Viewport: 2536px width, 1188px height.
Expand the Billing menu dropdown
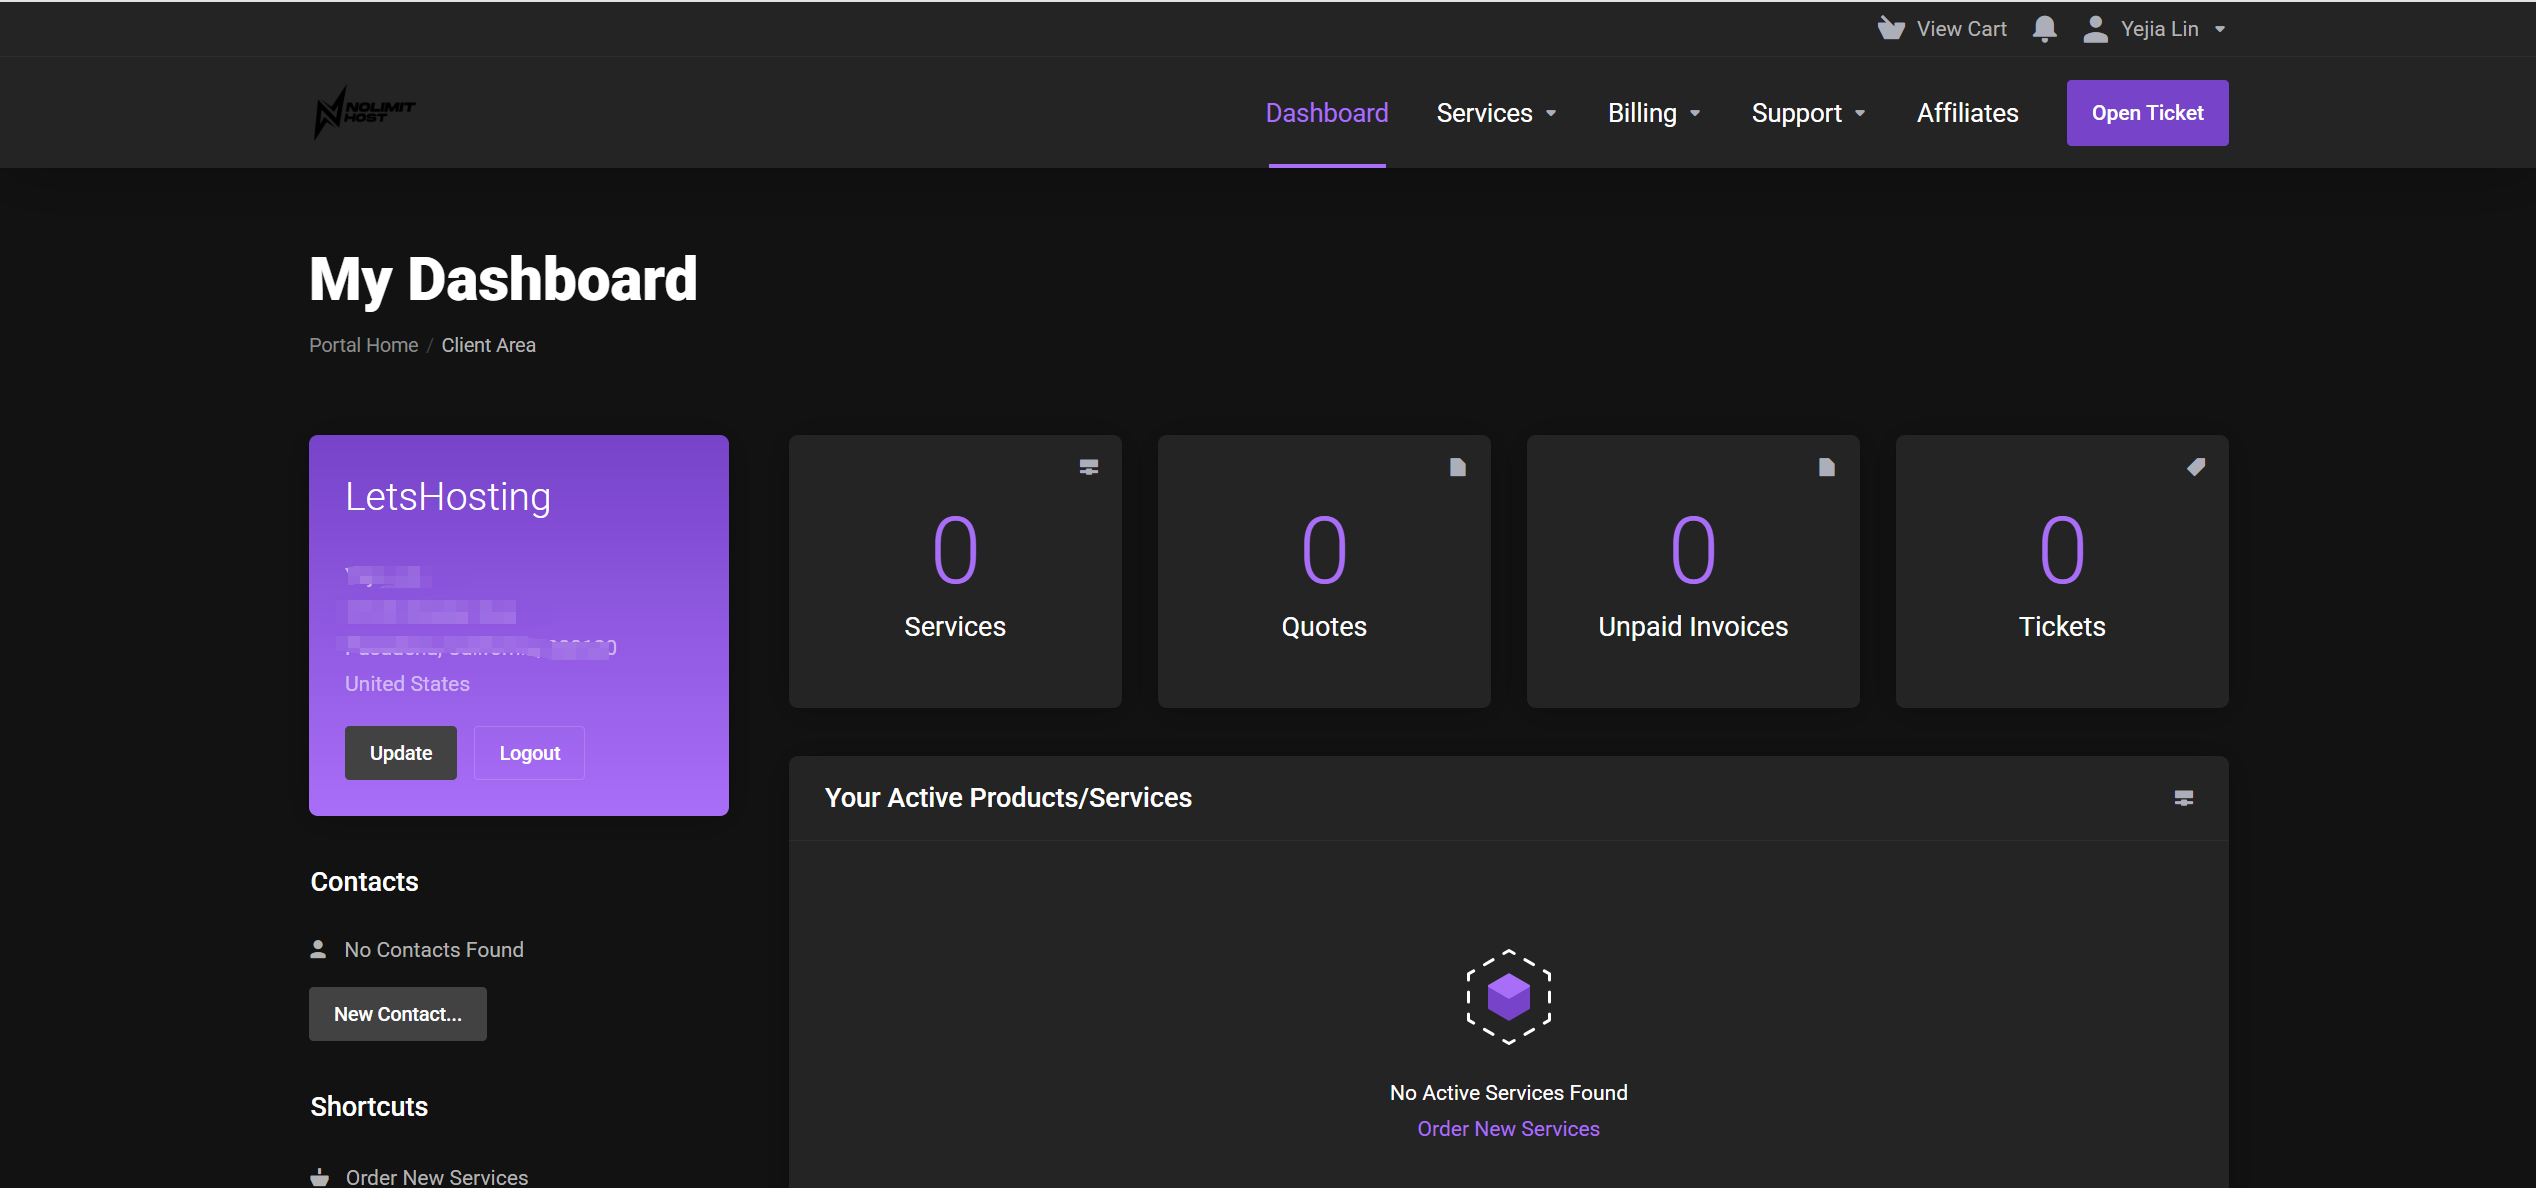[x=1695, y=114]
